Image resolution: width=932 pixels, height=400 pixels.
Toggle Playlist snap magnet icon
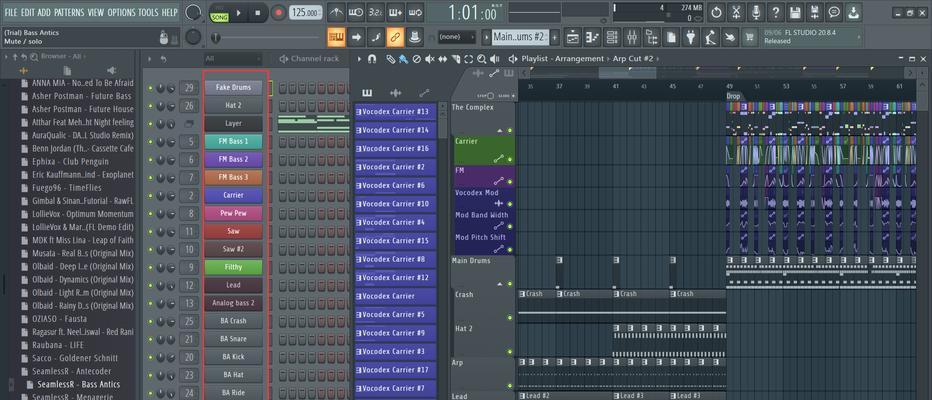(372, 59)
